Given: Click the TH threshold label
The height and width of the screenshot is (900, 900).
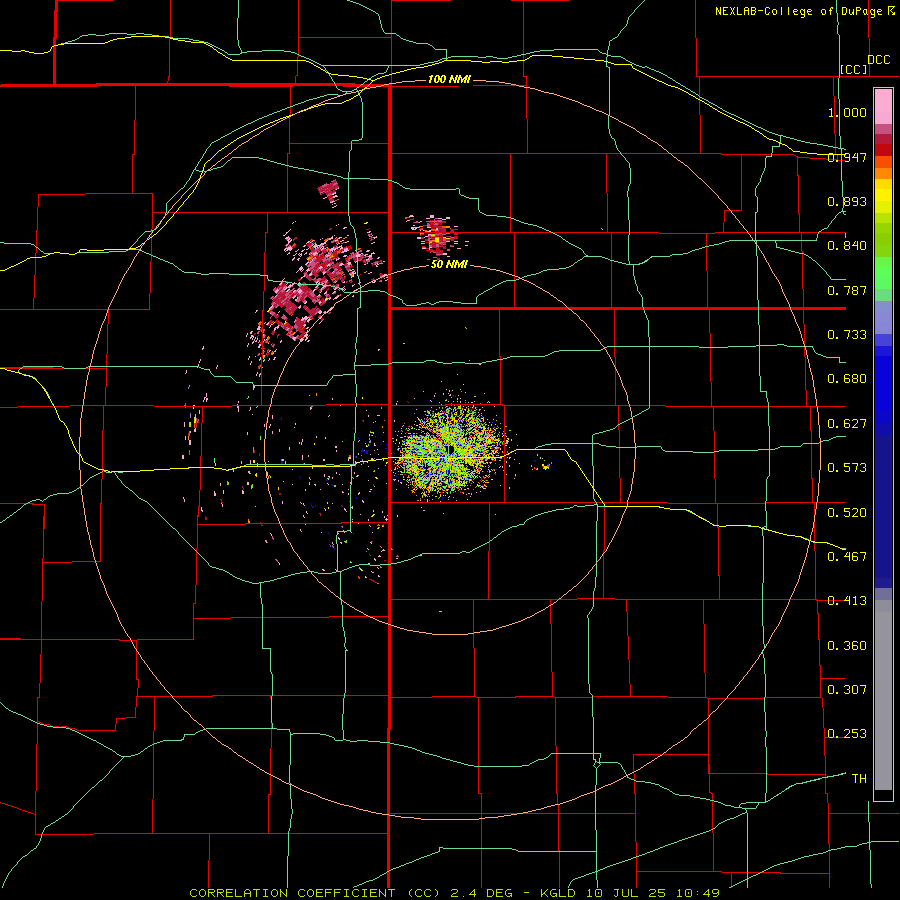Looking at the screenshot, I should pyautogui.click(x=859, y=779).
